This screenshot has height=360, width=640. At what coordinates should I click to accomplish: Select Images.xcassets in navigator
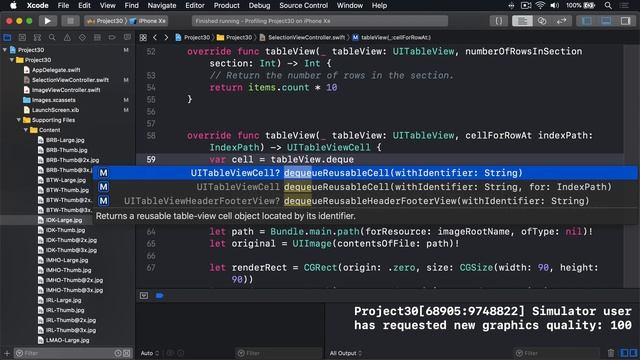(53, 100)
